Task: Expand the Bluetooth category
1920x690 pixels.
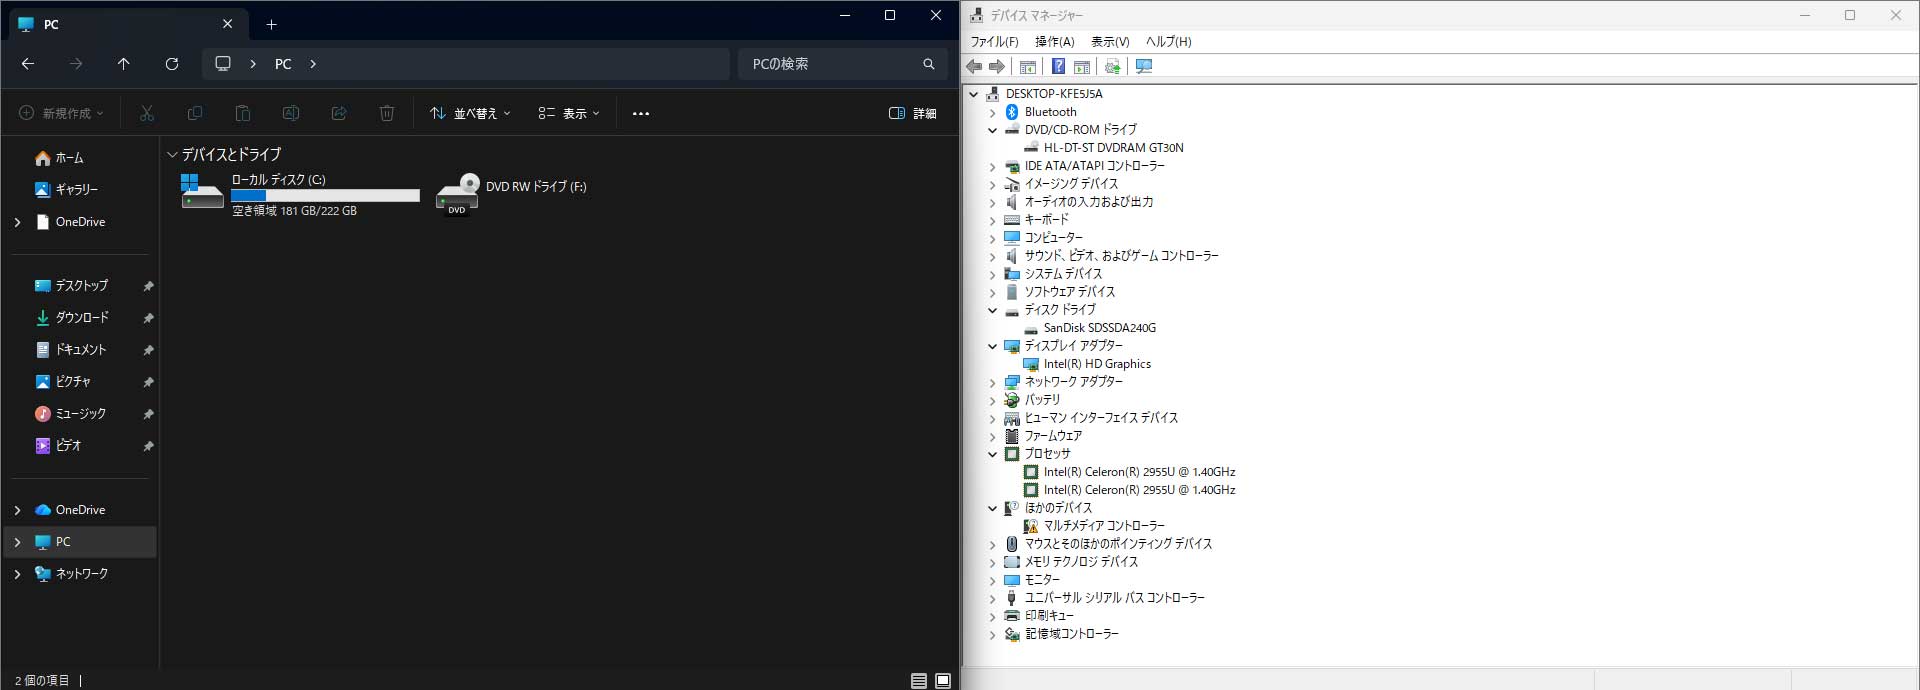Action: tap(992, 113)
